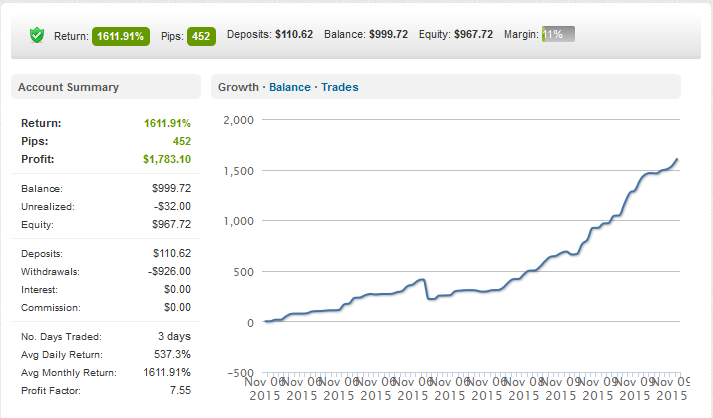Click the green 1611.91% Return badge in top bar
The image size is (713, 418).
pos(122,35)
